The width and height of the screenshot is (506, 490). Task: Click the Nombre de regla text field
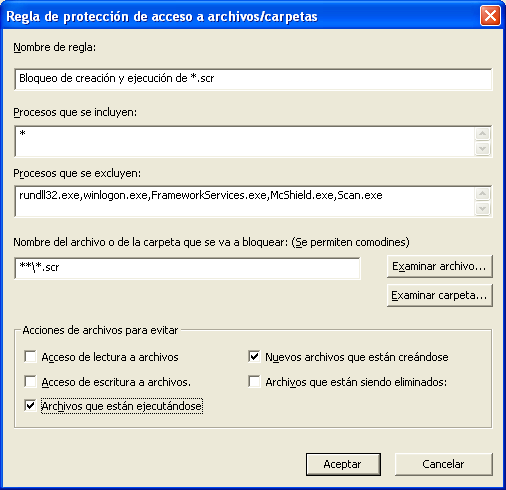pos(253,79)
